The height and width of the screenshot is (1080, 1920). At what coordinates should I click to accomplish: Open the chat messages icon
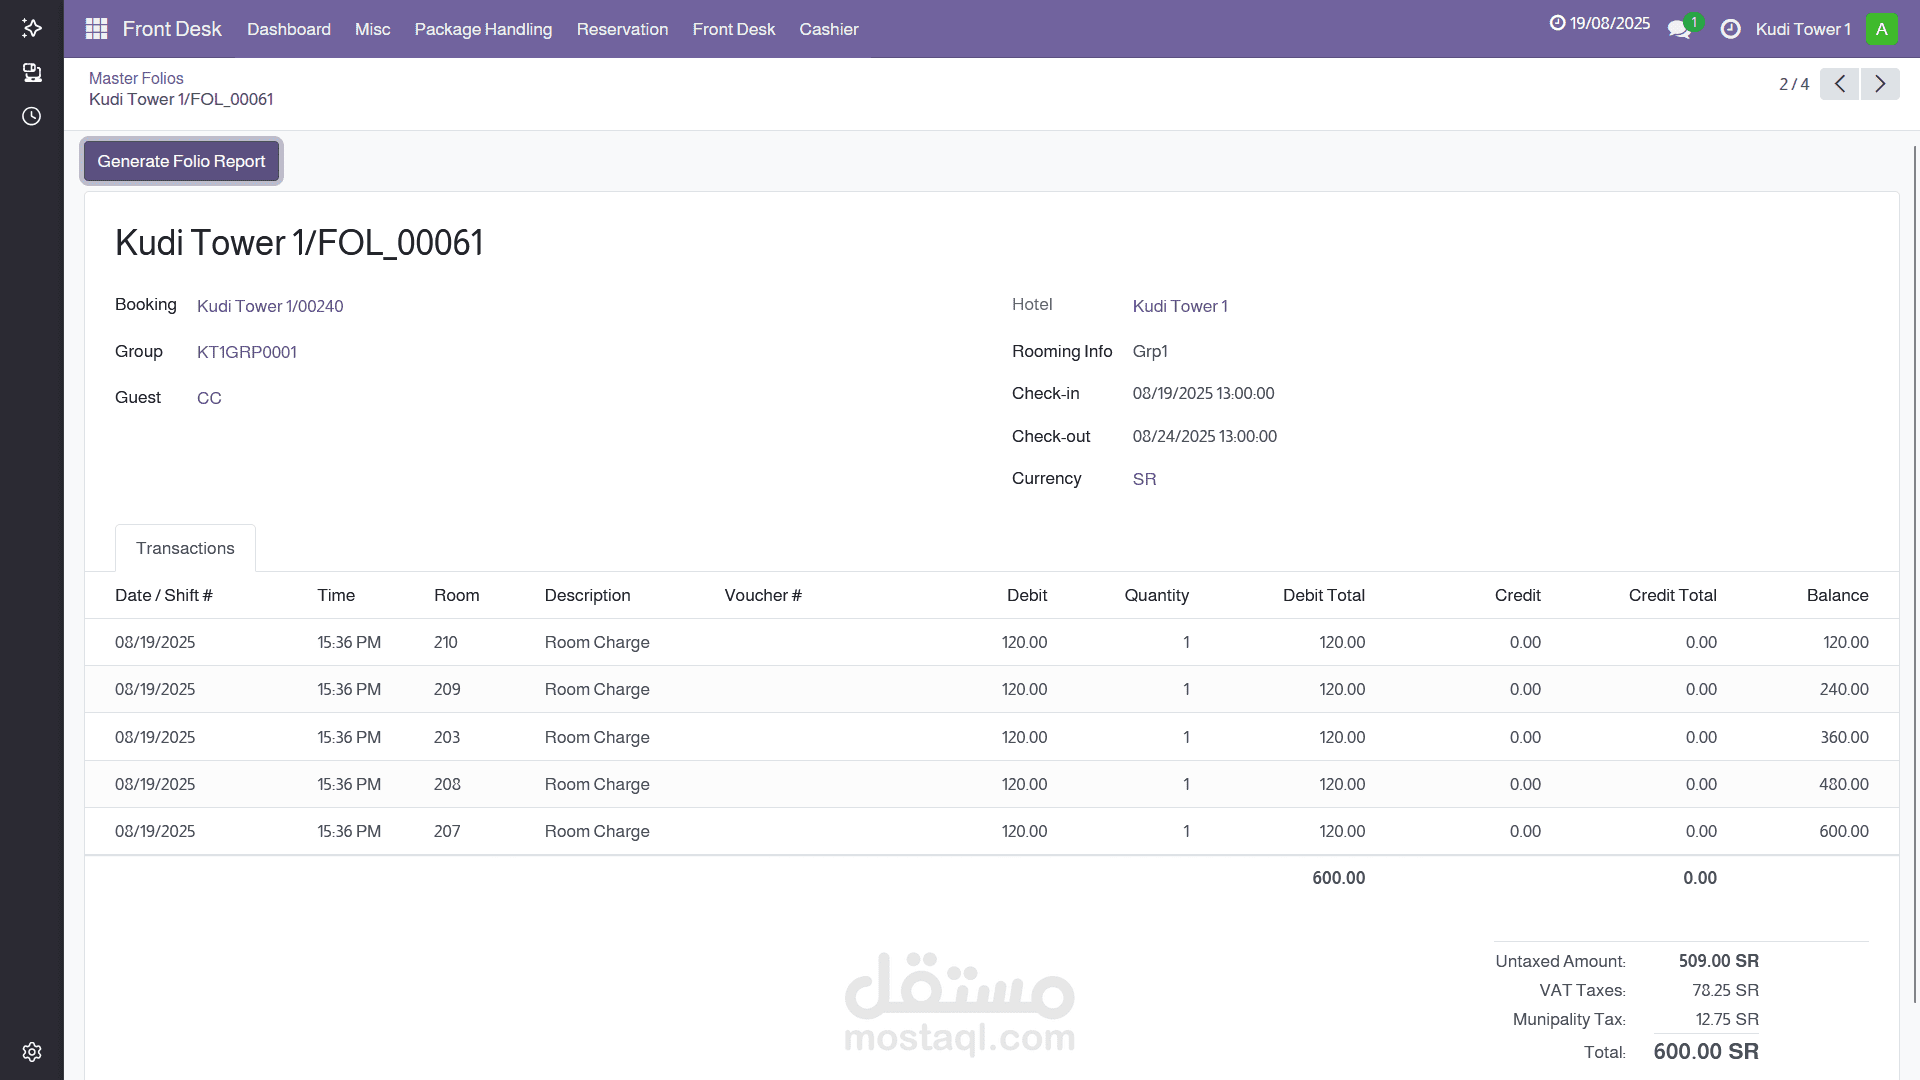(1679, 29)
